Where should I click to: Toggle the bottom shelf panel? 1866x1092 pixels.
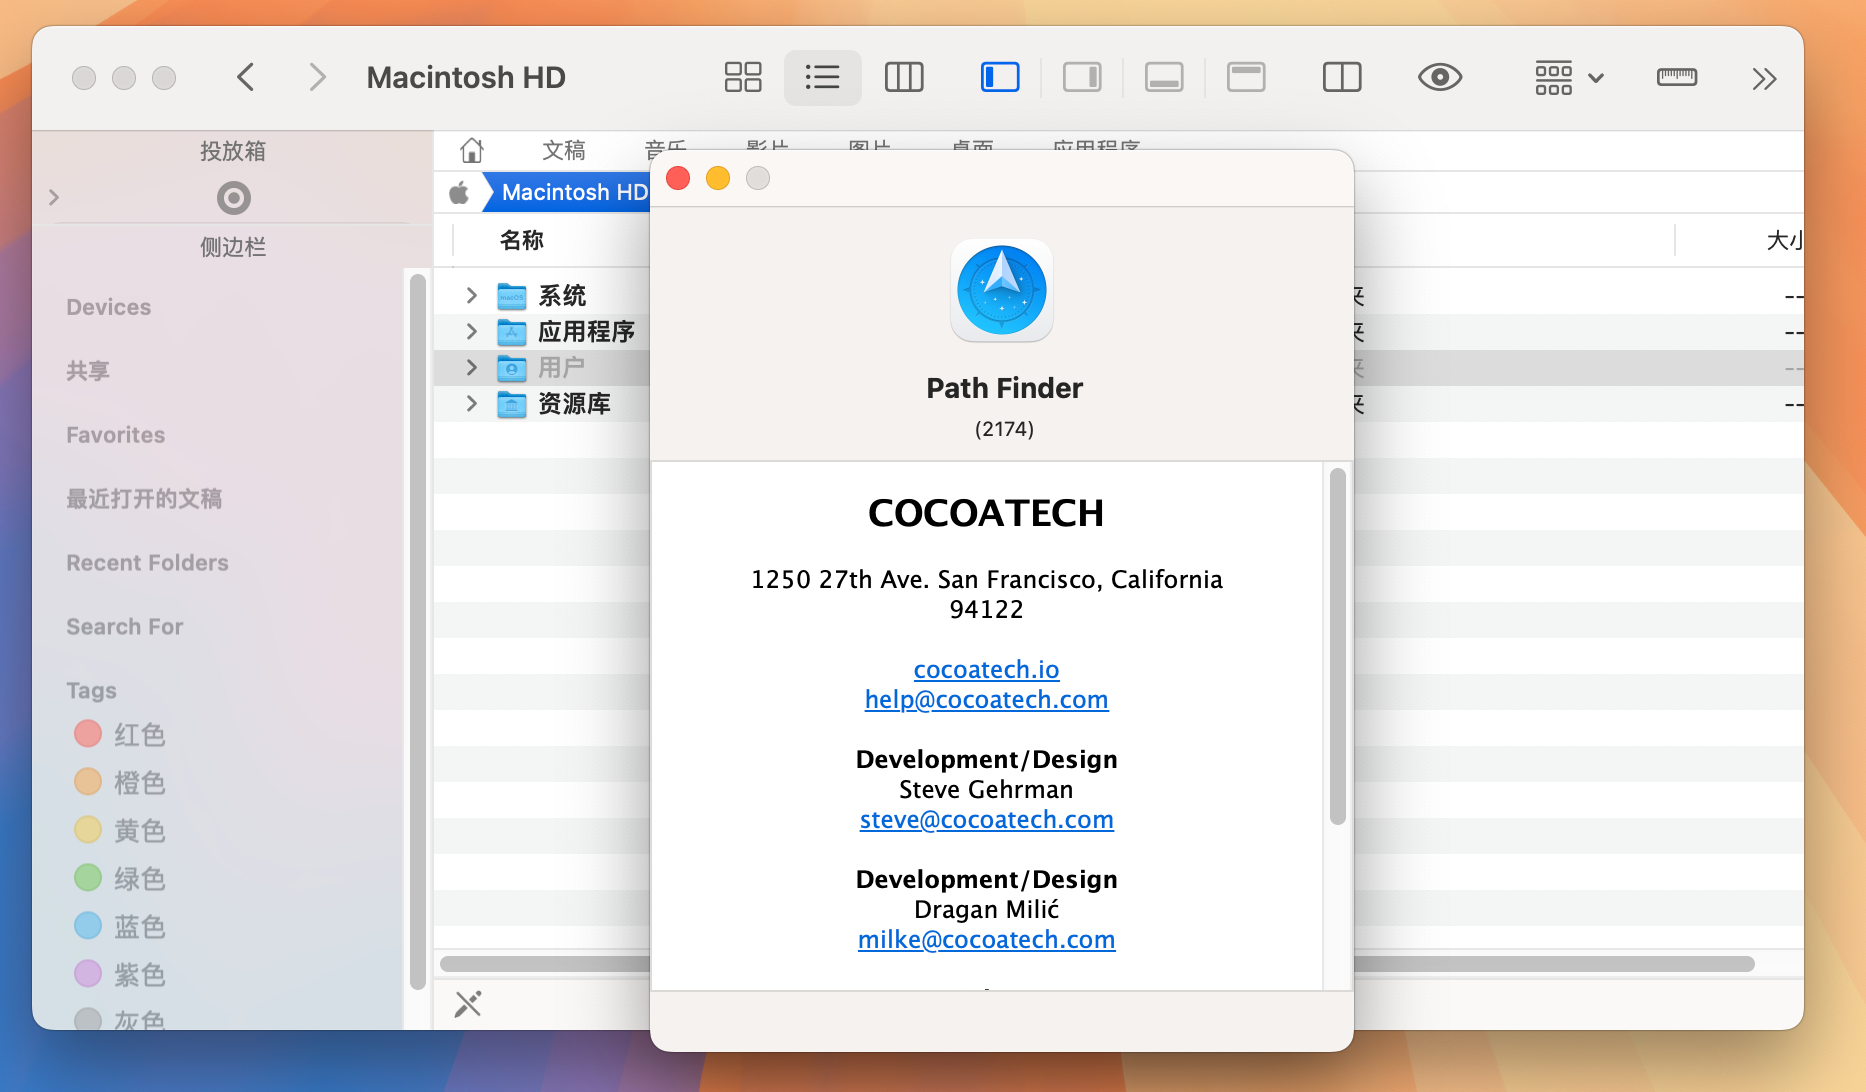(x=1164, y=78)
